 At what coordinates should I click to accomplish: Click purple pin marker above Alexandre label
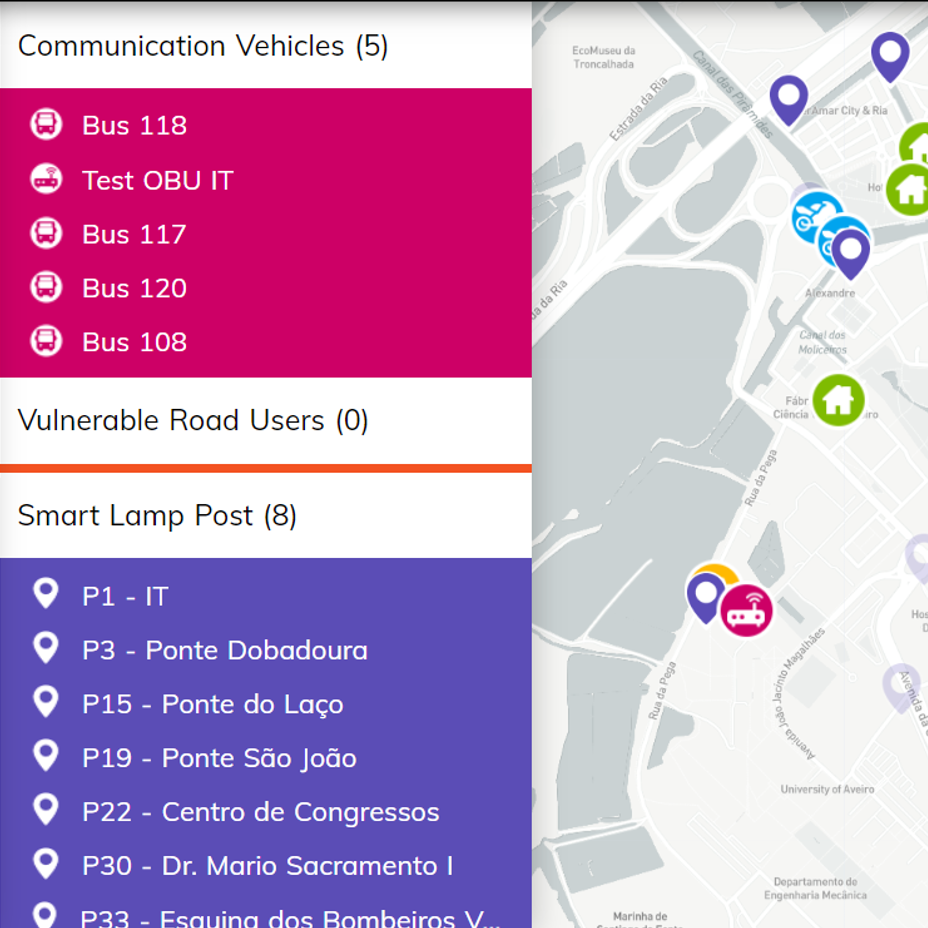[x=850, y=253]
